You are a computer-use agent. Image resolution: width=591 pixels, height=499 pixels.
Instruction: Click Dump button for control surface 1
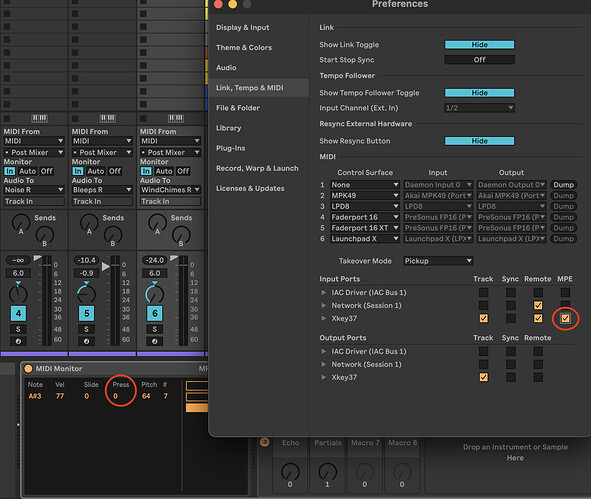[563, 185]
